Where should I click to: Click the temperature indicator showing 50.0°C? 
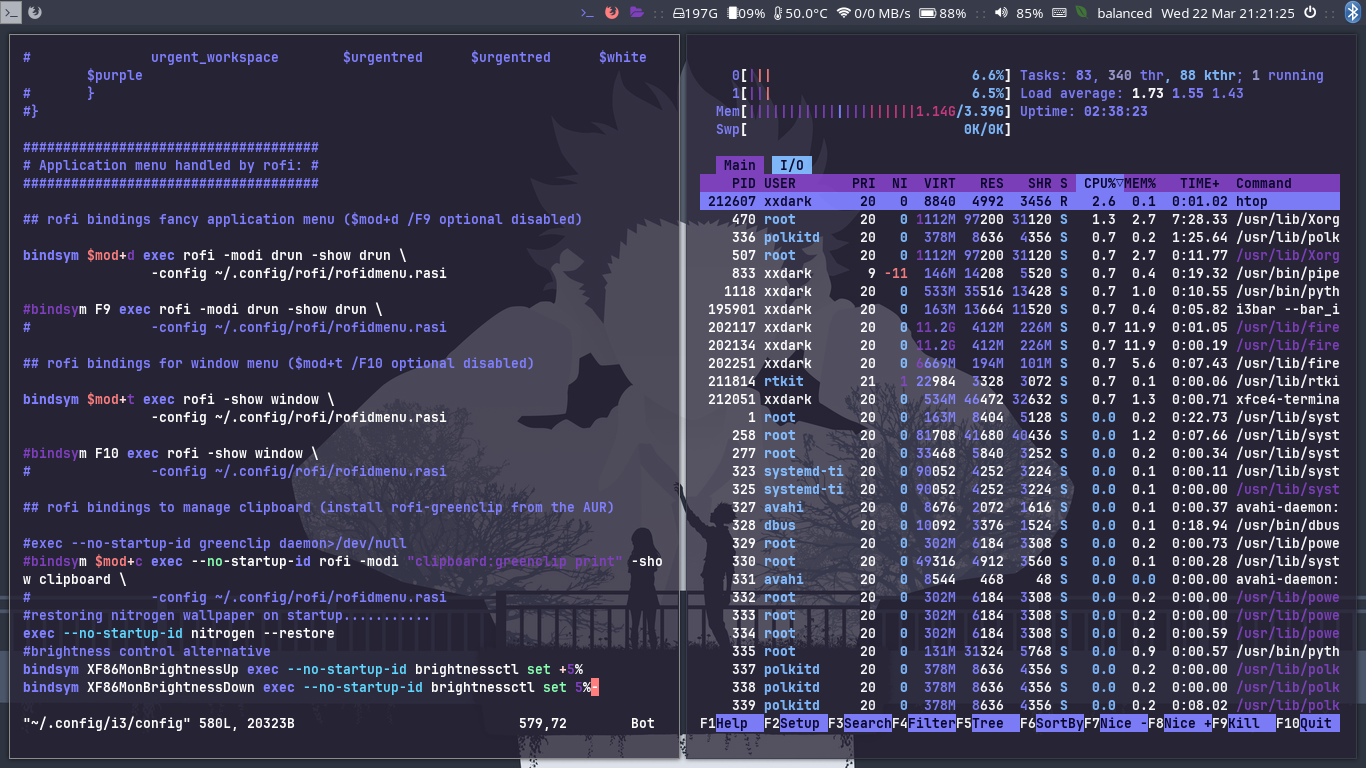coord(799,13)
